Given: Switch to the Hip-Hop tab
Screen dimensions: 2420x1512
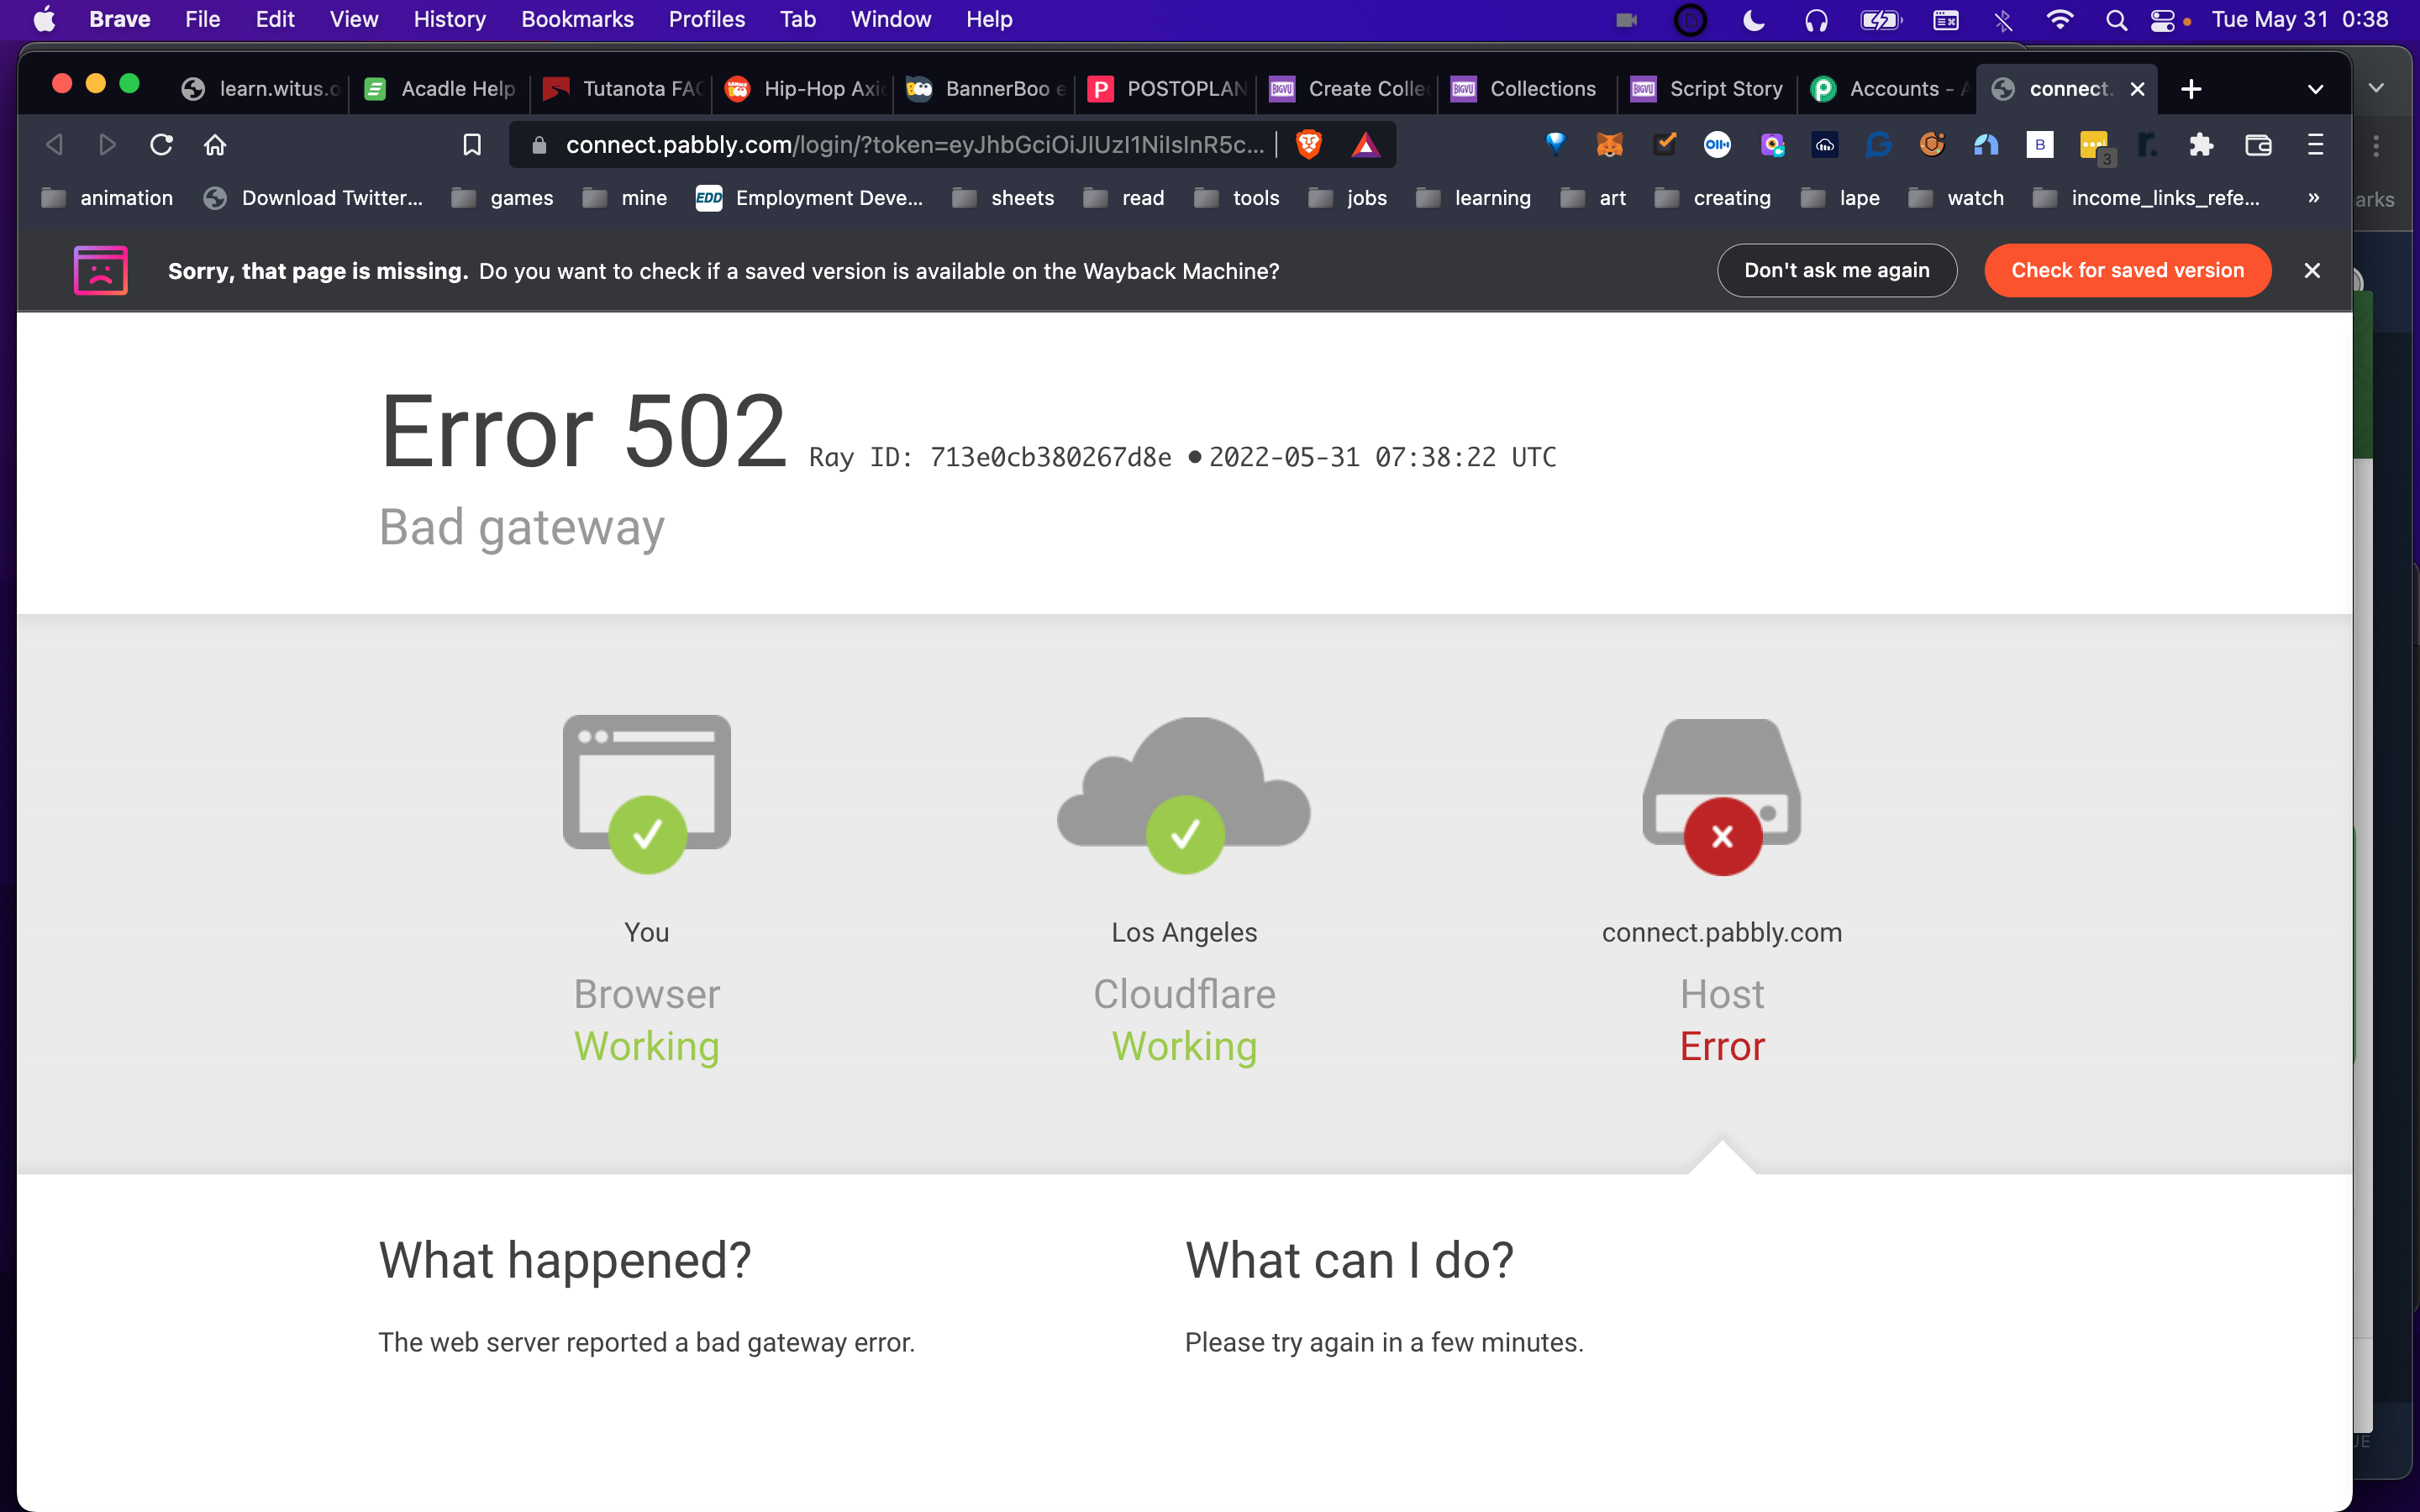Looking at the screenshot, I should [804, 89].
